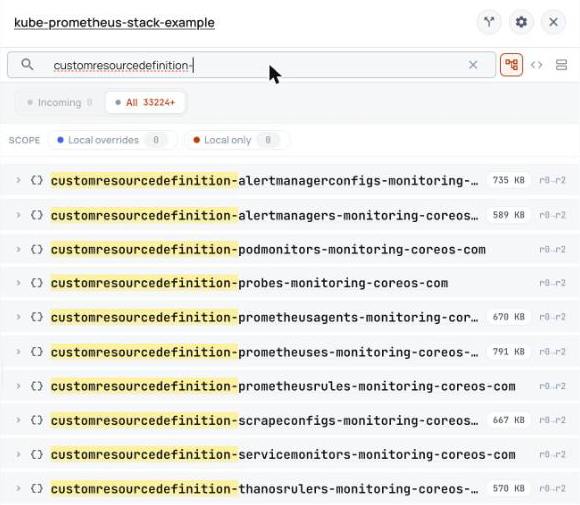Click braces icon of probes row
Screen dimensions: 580x505
click(x=37, y=283)
